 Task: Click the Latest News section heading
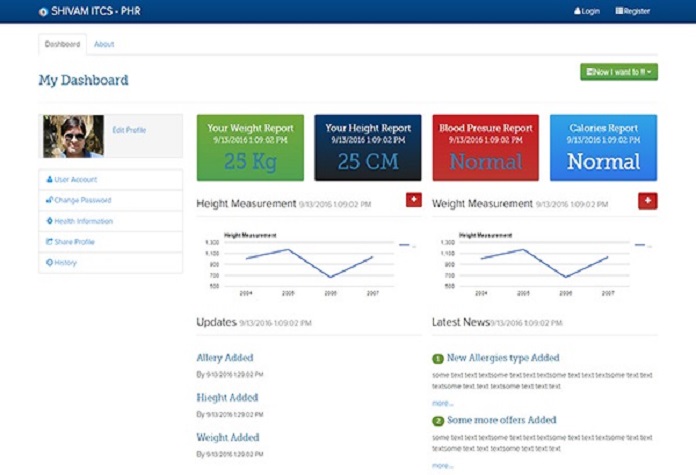tap(460, 322)
